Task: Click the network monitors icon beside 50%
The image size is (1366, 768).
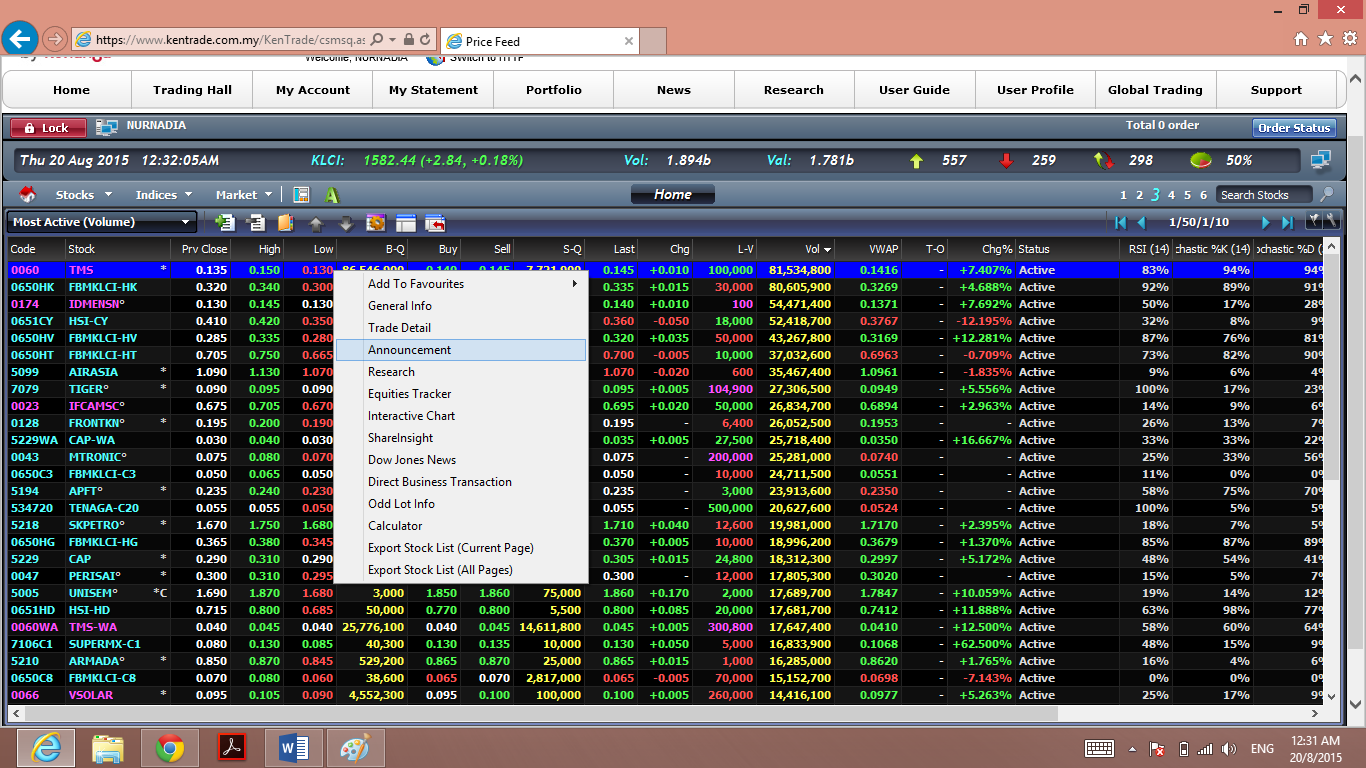Action: [1321, 160]
